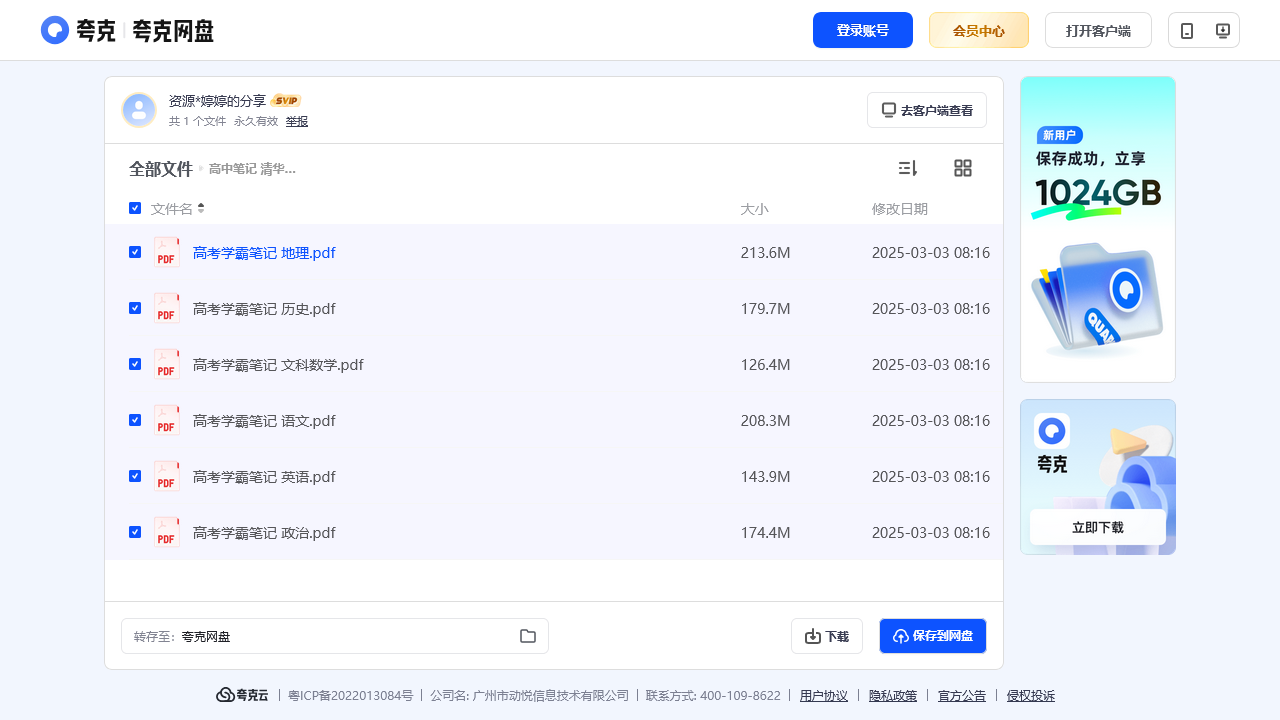Viewport: 1280px width, 720px height.
Task: Click the 高中笔记 清华... breadcrumb
Action: 252,169
